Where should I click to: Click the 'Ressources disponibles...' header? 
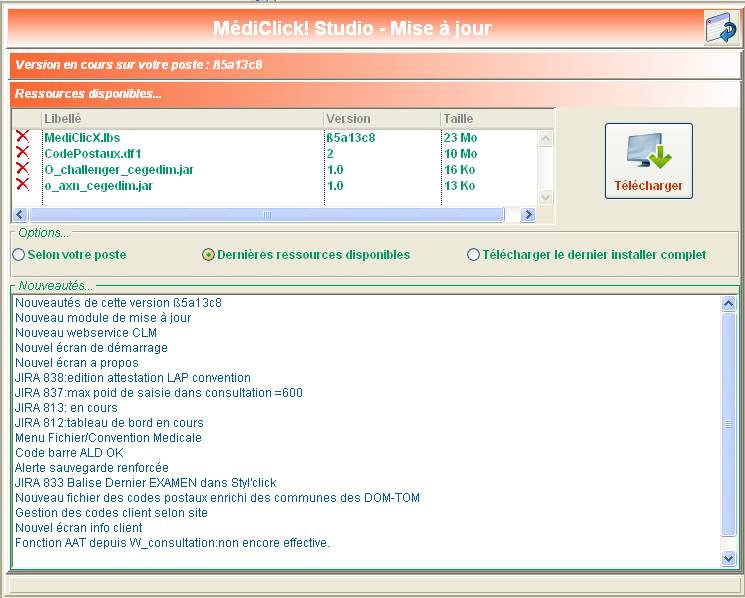point(375,94)
